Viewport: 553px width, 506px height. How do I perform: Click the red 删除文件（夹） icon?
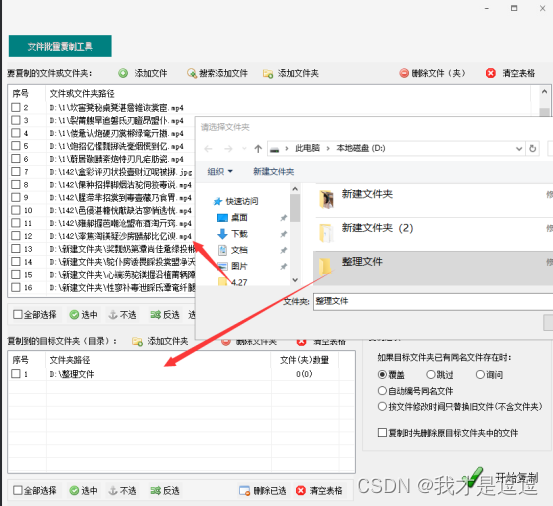[404, 73]
